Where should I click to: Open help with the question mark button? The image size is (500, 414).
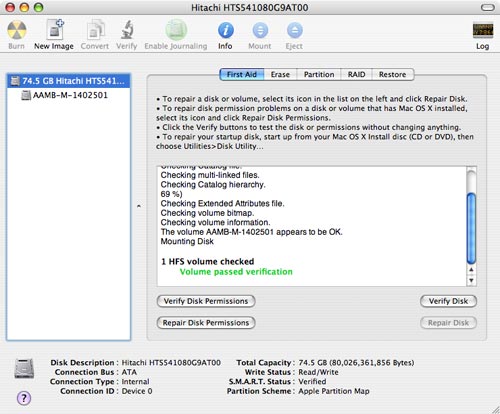coord(24,398)
